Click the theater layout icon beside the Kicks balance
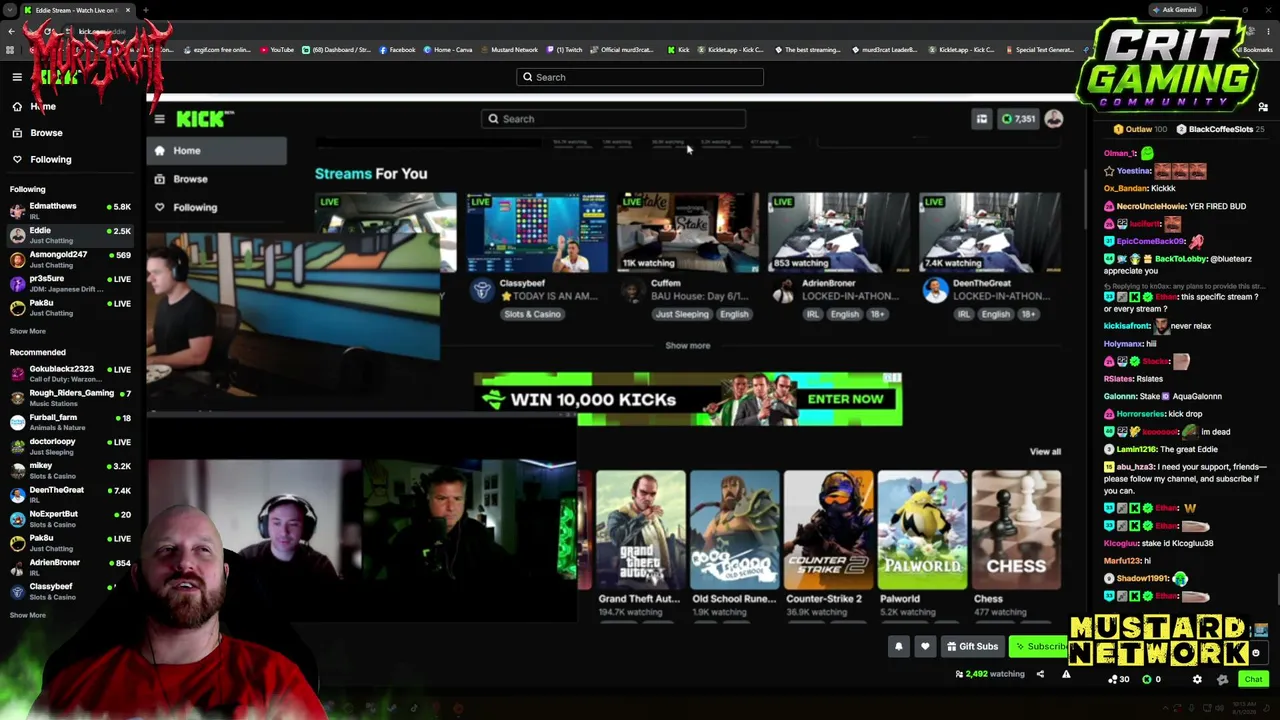This screenshot has width=1280, height=720. tap(982, 119)
